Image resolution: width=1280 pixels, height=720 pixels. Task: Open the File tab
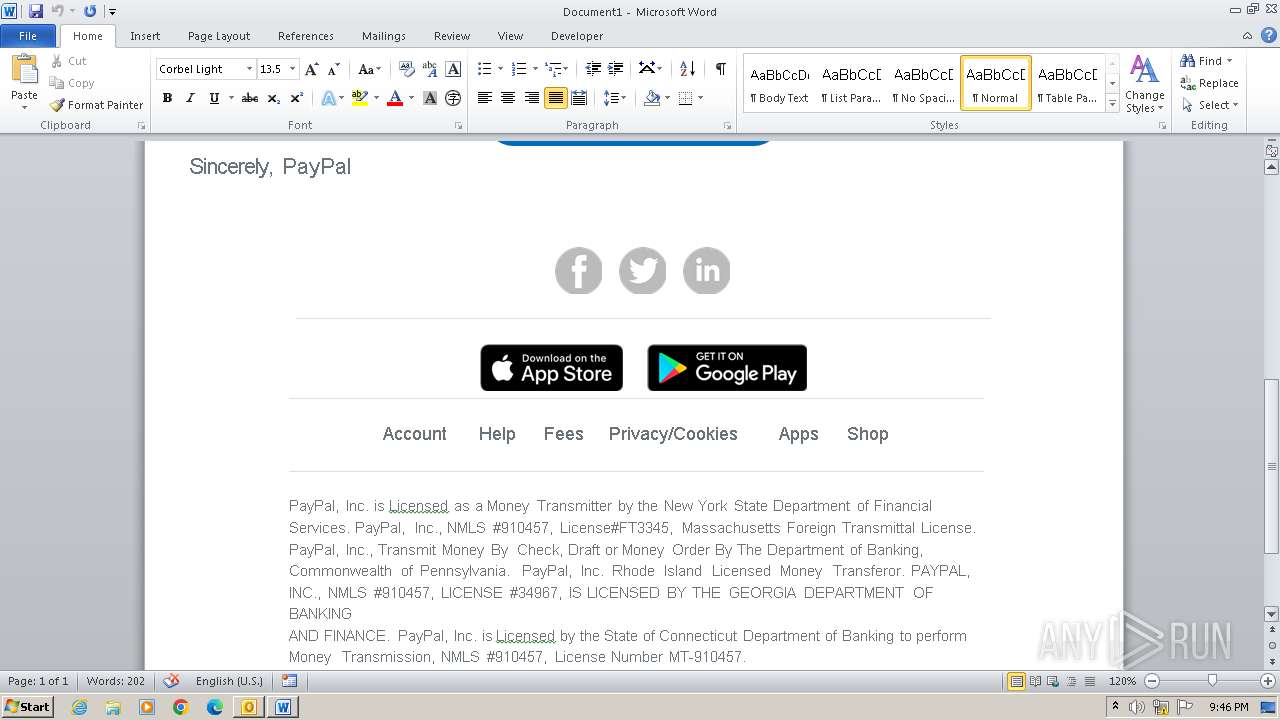[28, 36]
